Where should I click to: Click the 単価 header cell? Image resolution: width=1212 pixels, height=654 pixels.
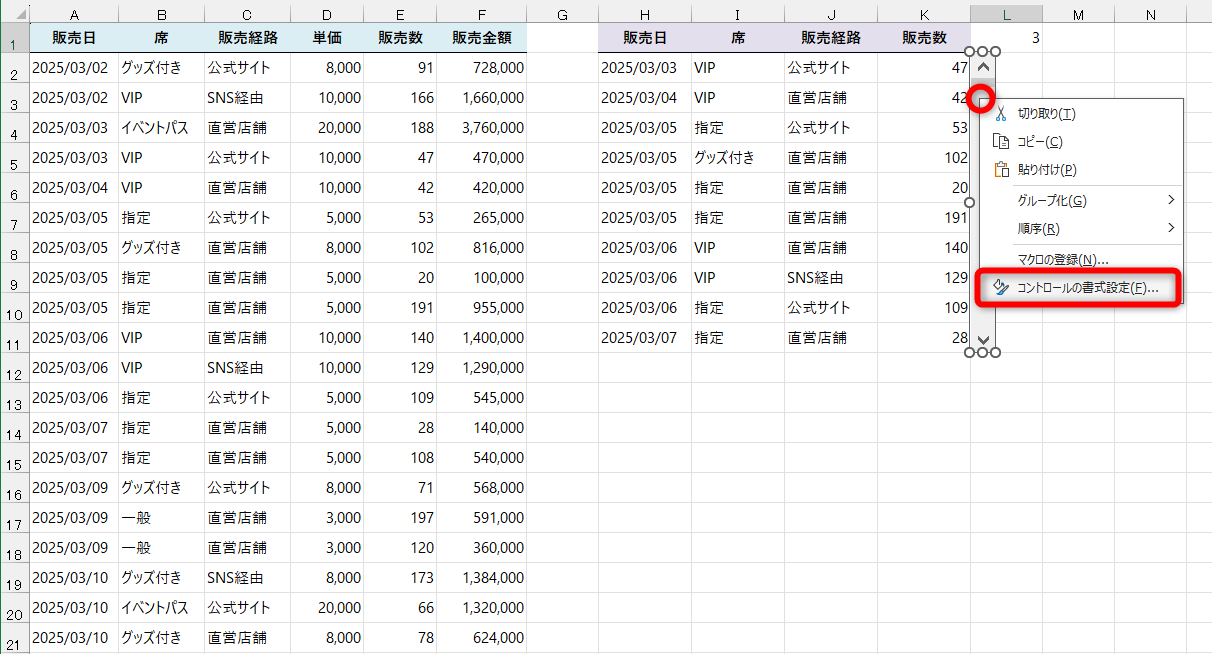tap(327, 38)
